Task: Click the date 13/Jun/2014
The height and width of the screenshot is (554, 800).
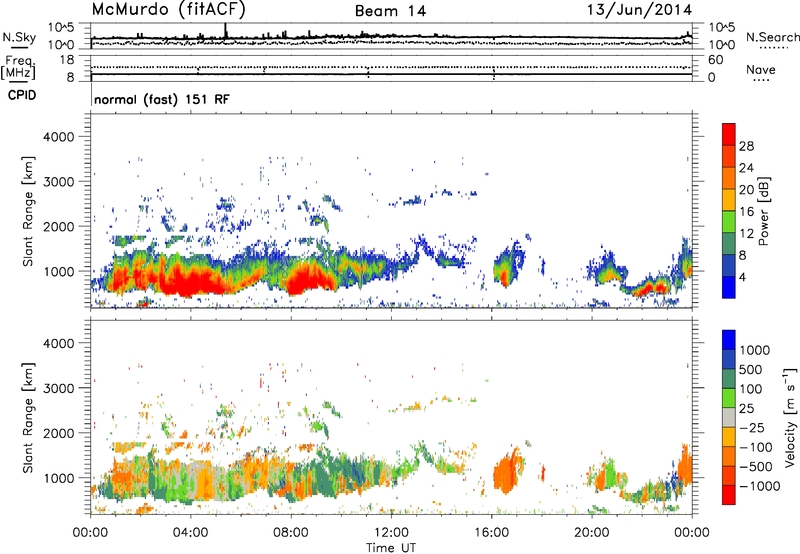Action: pos(639,10)
